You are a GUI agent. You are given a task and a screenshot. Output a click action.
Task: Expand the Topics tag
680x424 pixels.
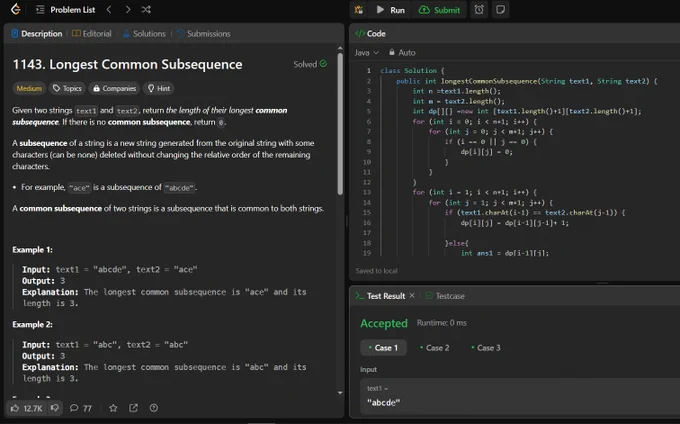(67, 88)
